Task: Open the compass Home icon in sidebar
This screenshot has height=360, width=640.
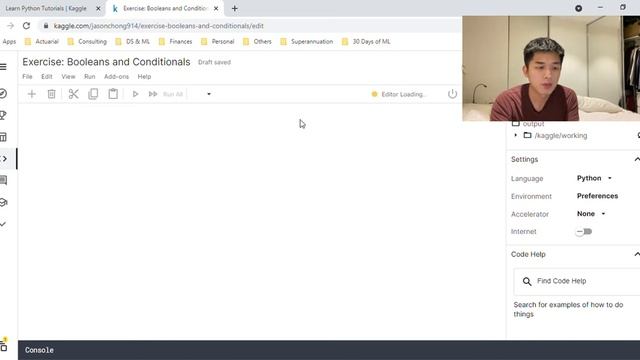Action: [3, 93]
